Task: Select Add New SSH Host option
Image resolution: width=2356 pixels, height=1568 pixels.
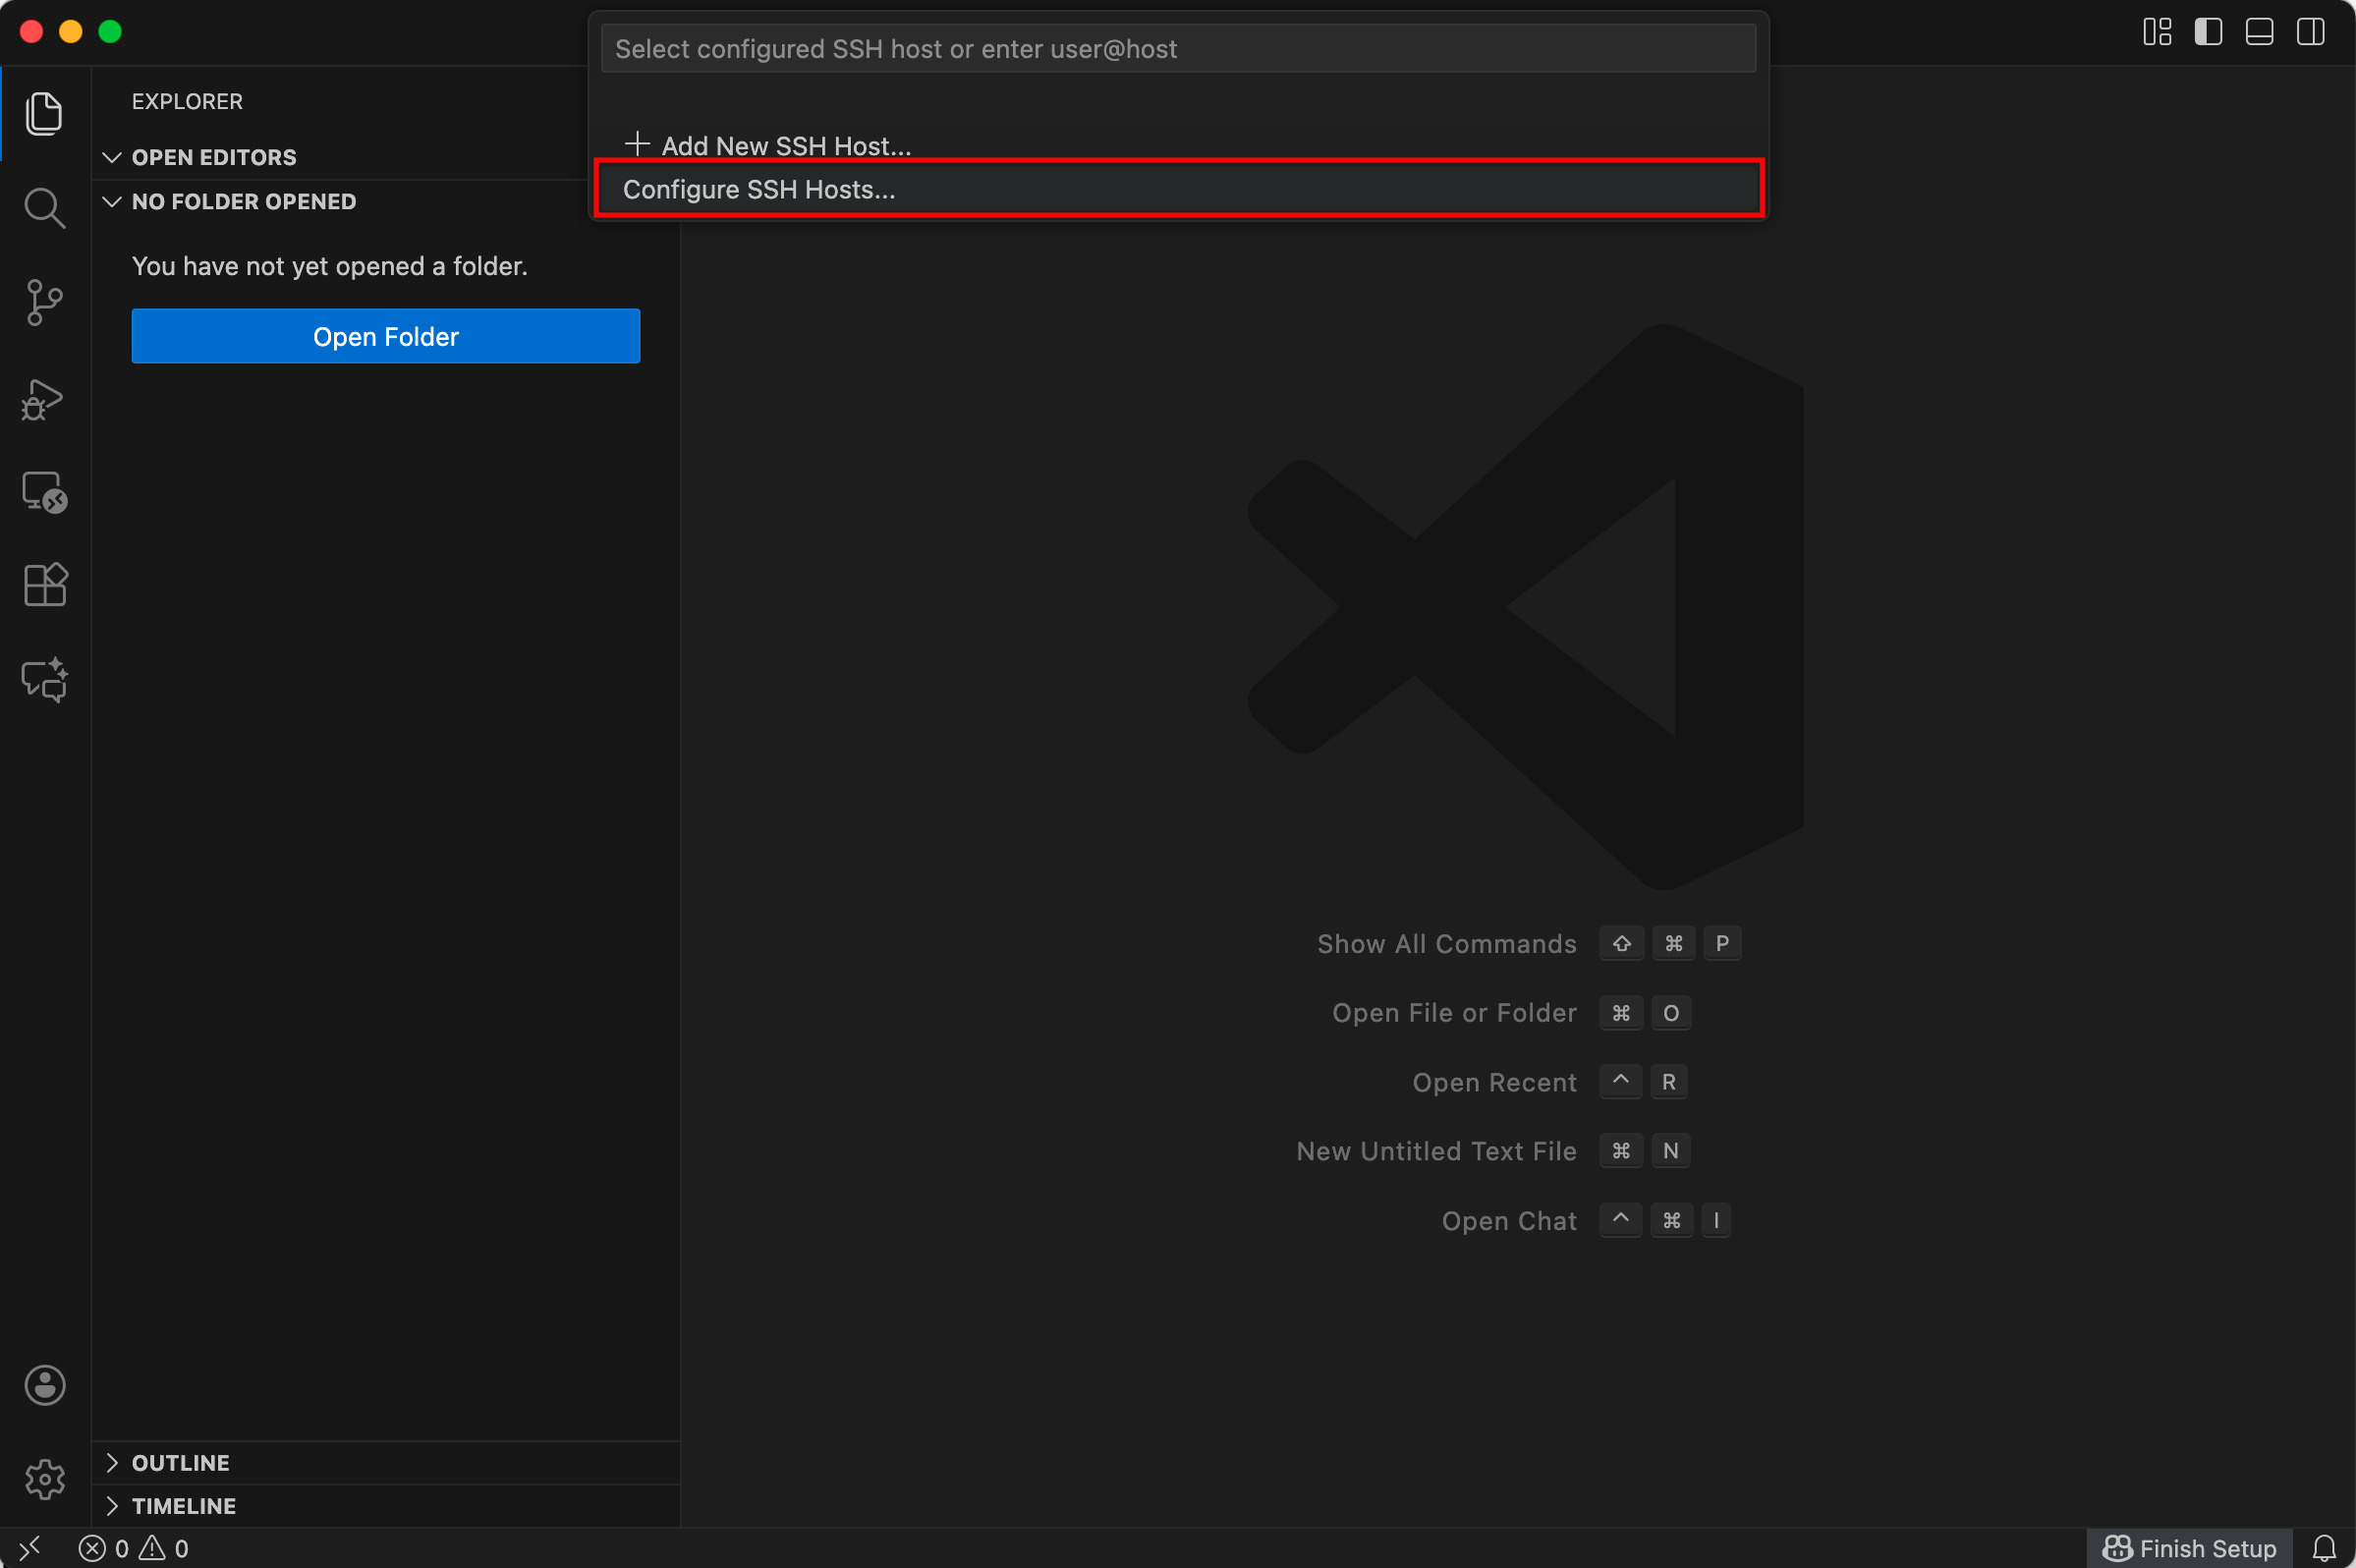Action: 786,146
